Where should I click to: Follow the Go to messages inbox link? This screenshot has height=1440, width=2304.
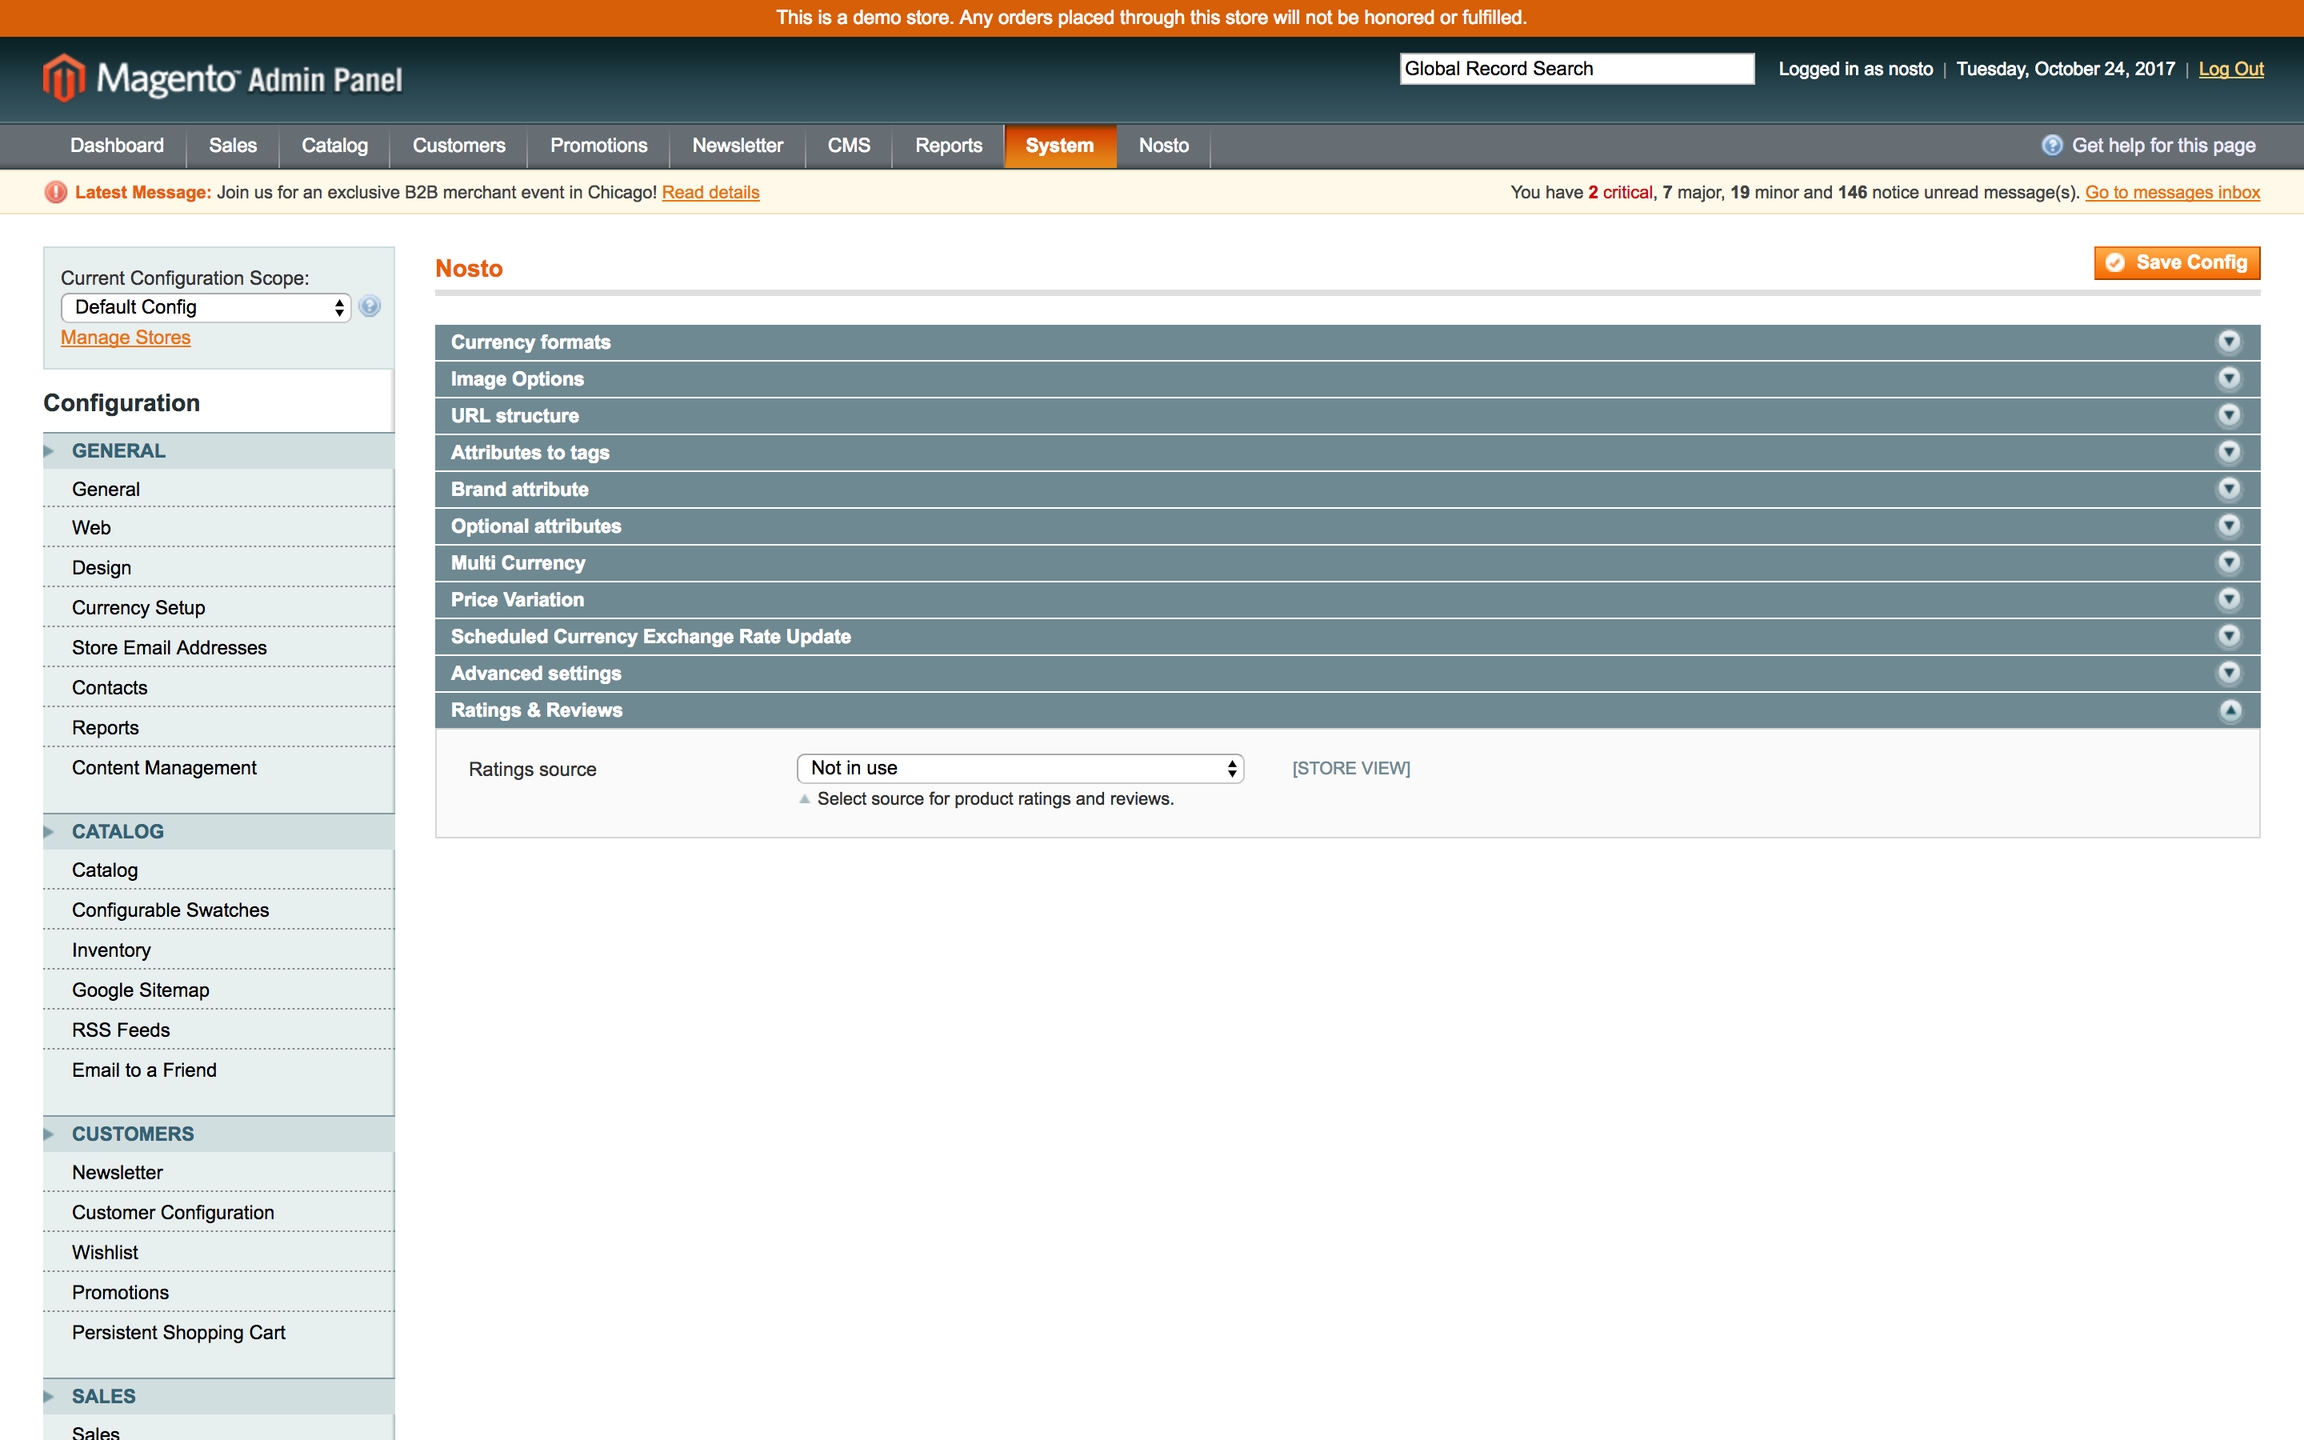pos(2172,193)
